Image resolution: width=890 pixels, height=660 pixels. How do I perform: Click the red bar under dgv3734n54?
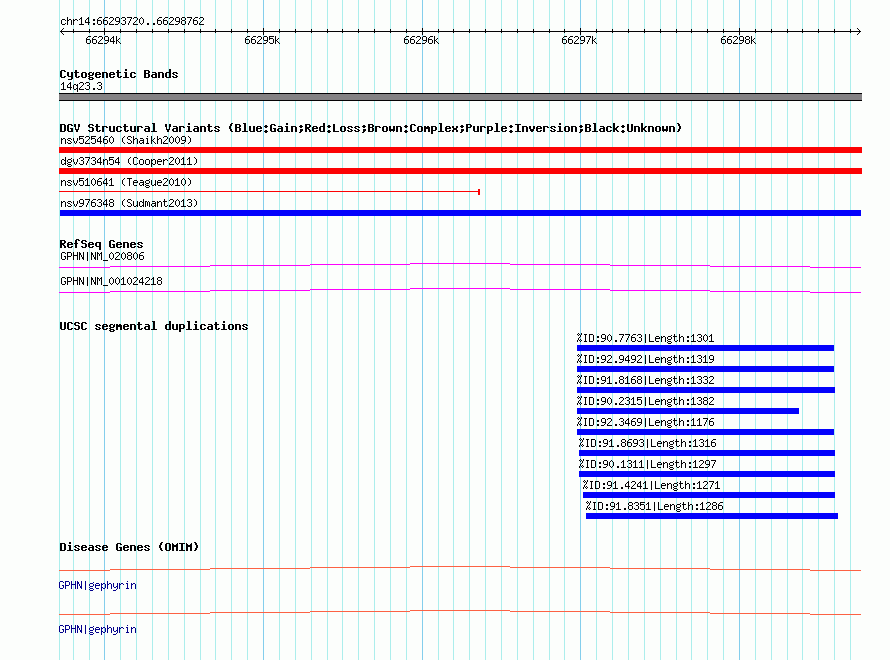click(460, 171)
